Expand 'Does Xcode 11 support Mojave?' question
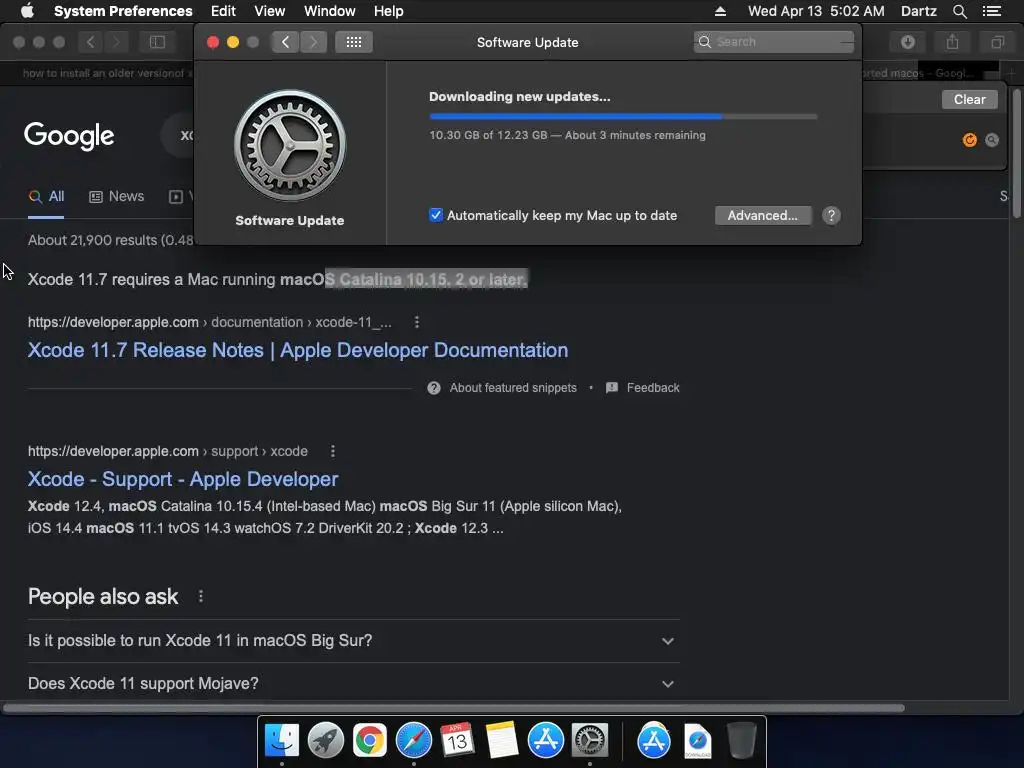 click(353, 684)
